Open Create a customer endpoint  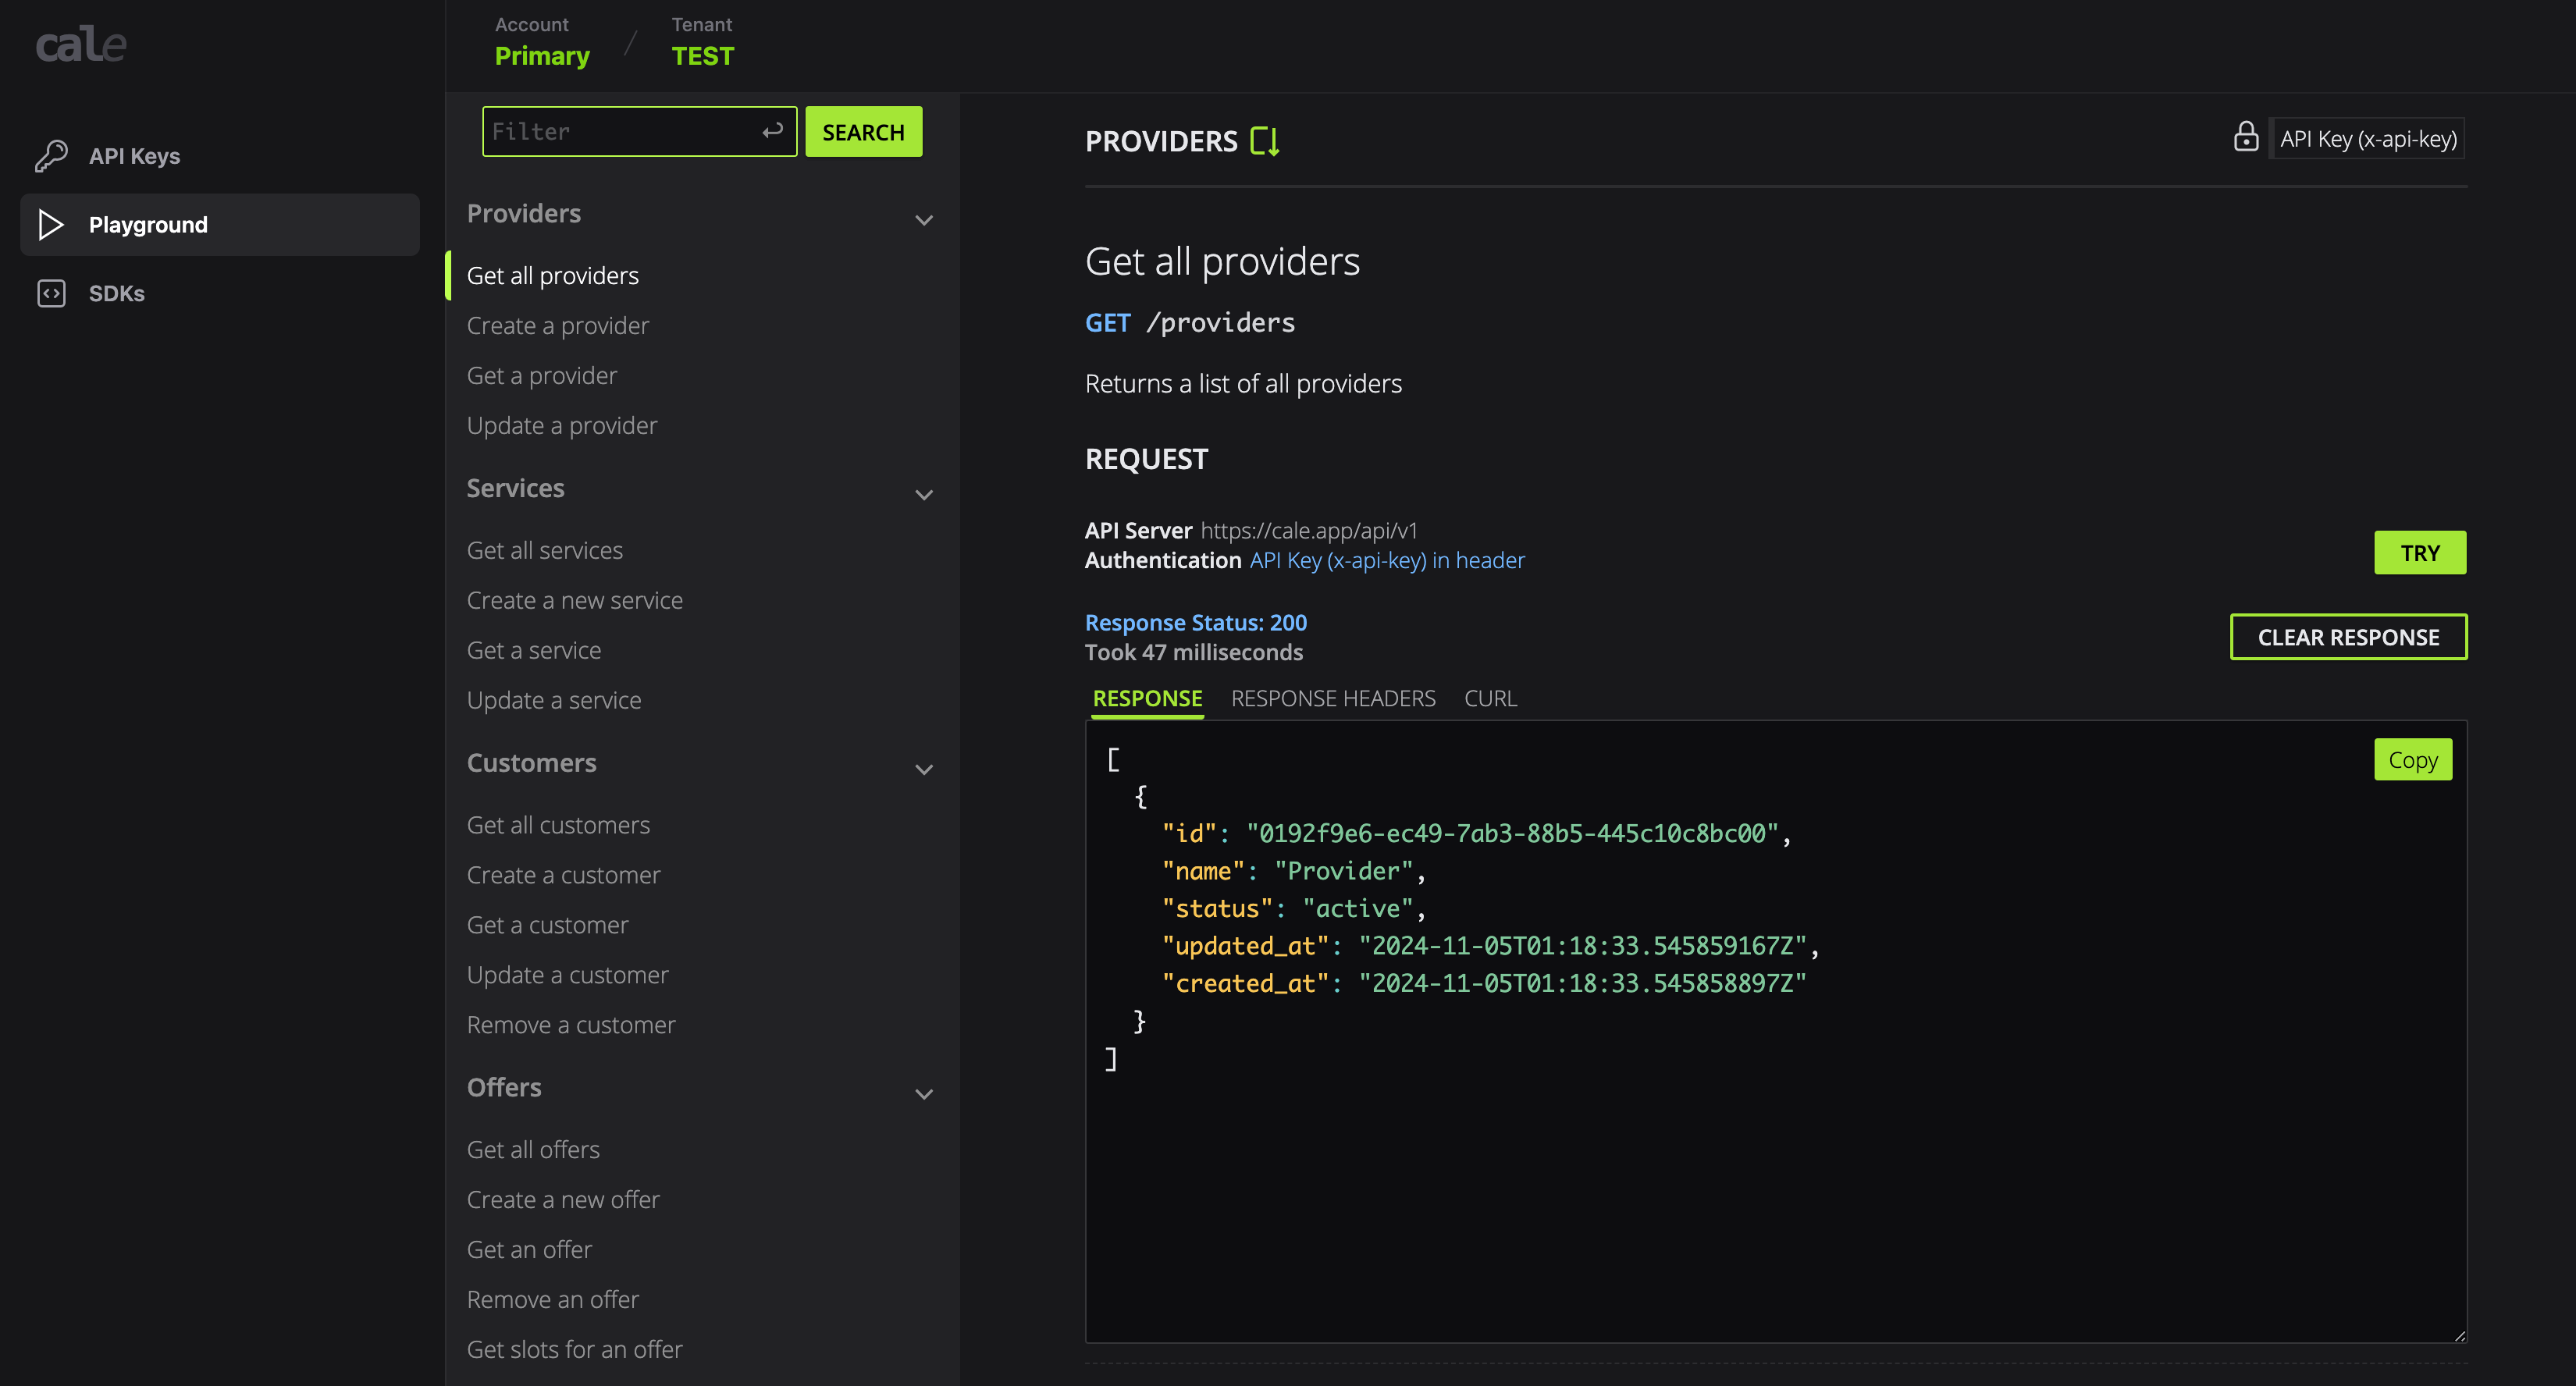[563, 875]
